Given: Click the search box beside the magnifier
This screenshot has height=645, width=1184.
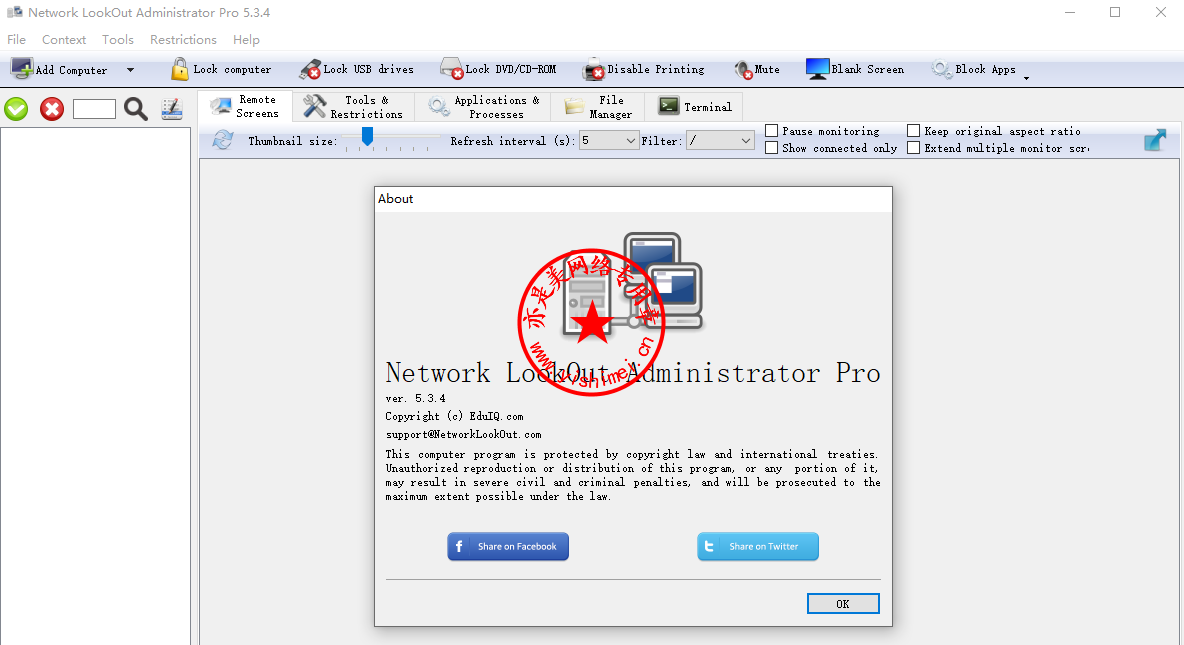Looking at the screenshot, I should click(94, 110).
